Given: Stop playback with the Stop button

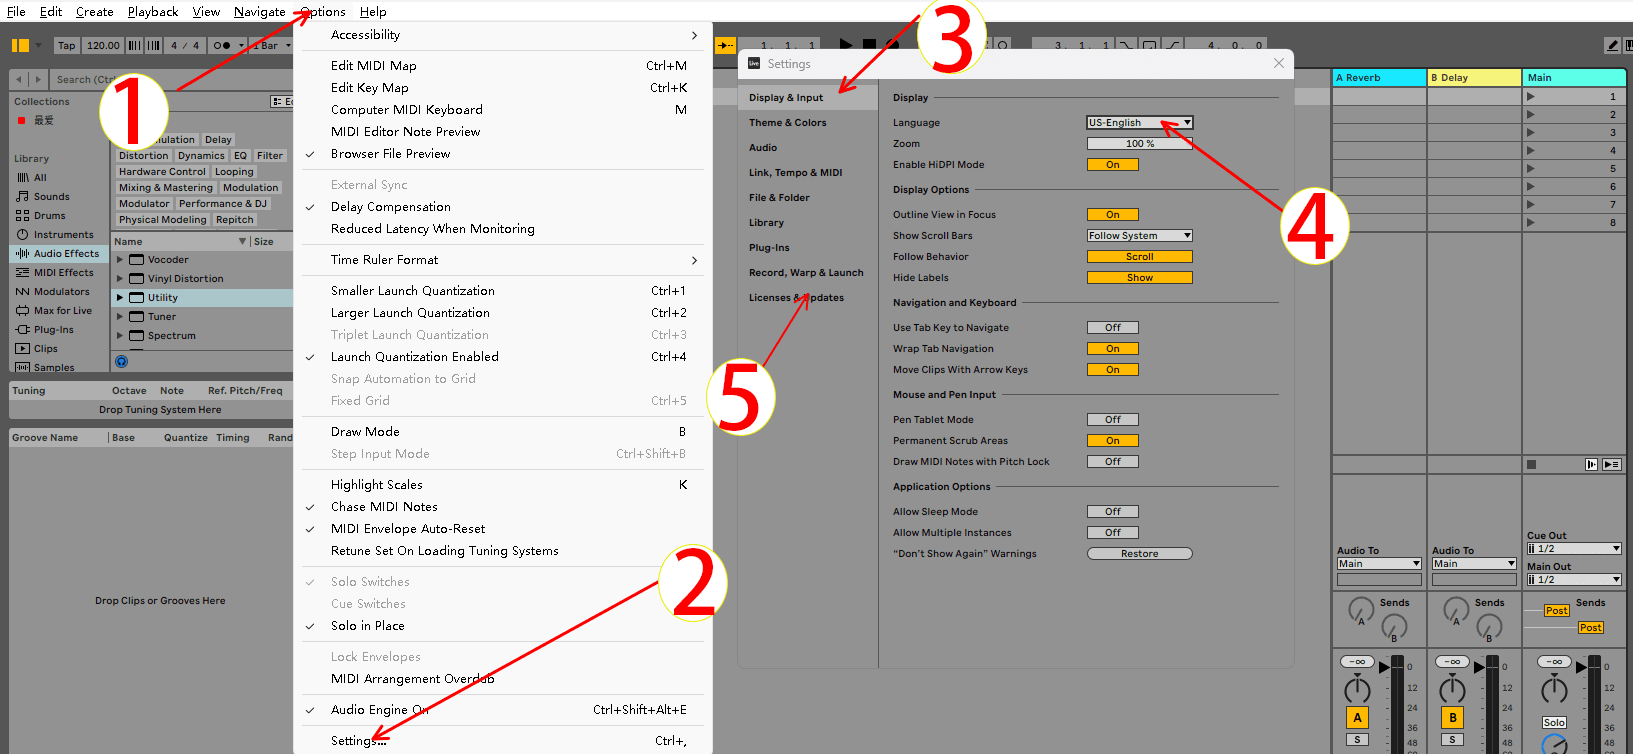Looking at the screenshot, I should coord(869,45).
